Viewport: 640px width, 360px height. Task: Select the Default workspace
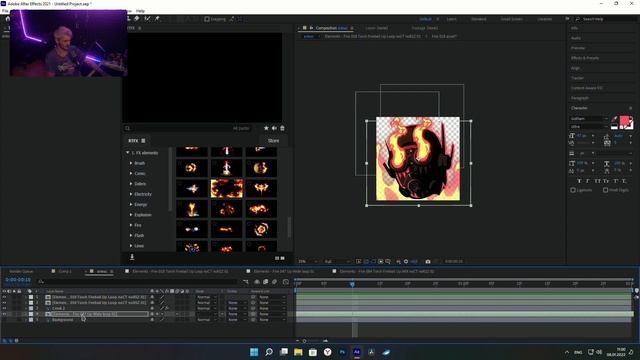click(425, 19)
